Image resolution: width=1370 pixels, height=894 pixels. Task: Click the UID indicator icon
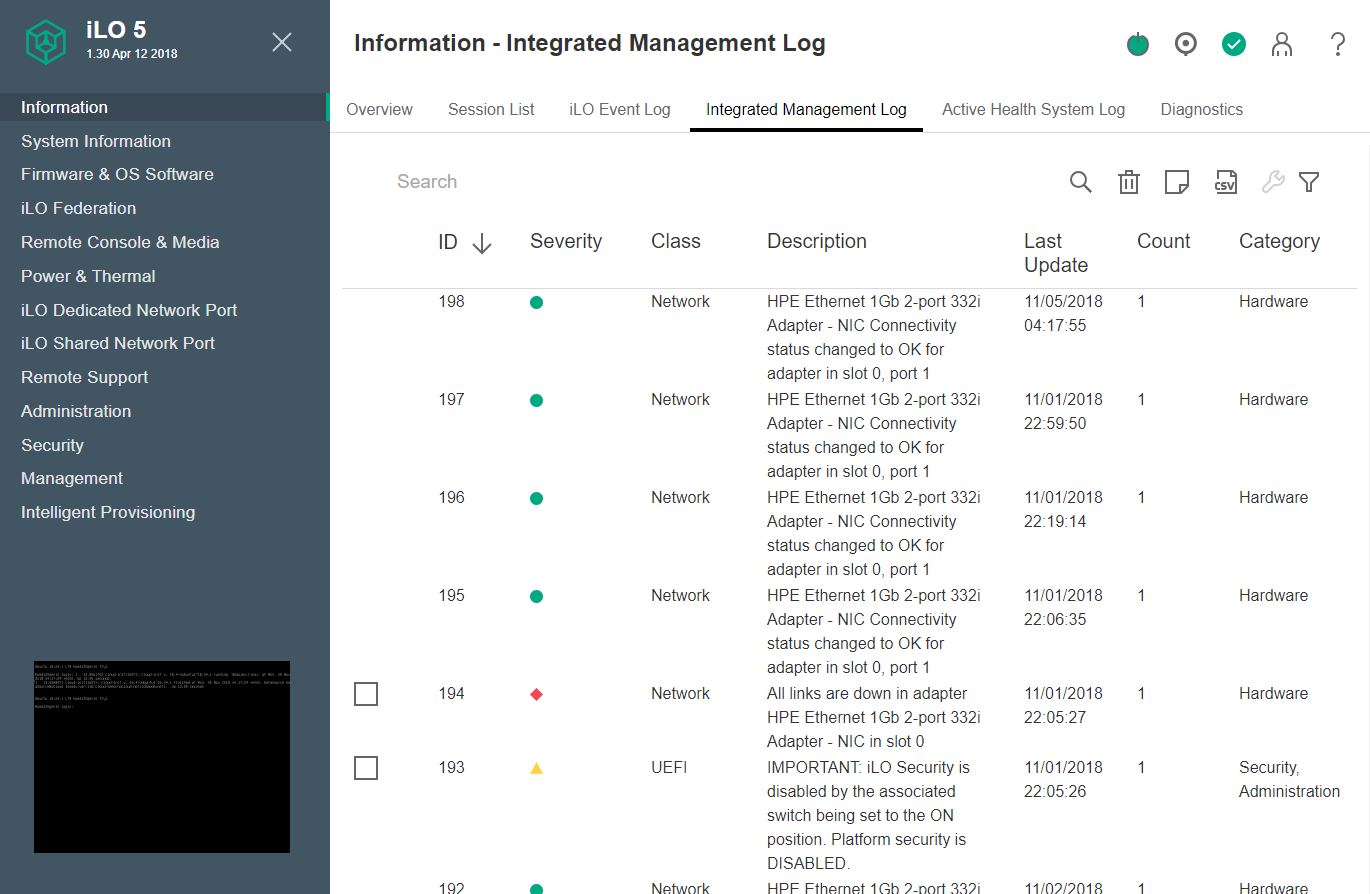tap(1185, 44)
